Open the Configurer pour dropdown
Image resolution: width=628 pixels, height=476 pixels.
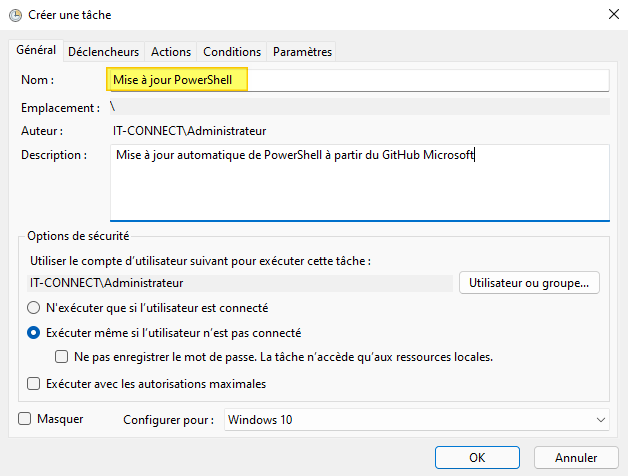417,420
